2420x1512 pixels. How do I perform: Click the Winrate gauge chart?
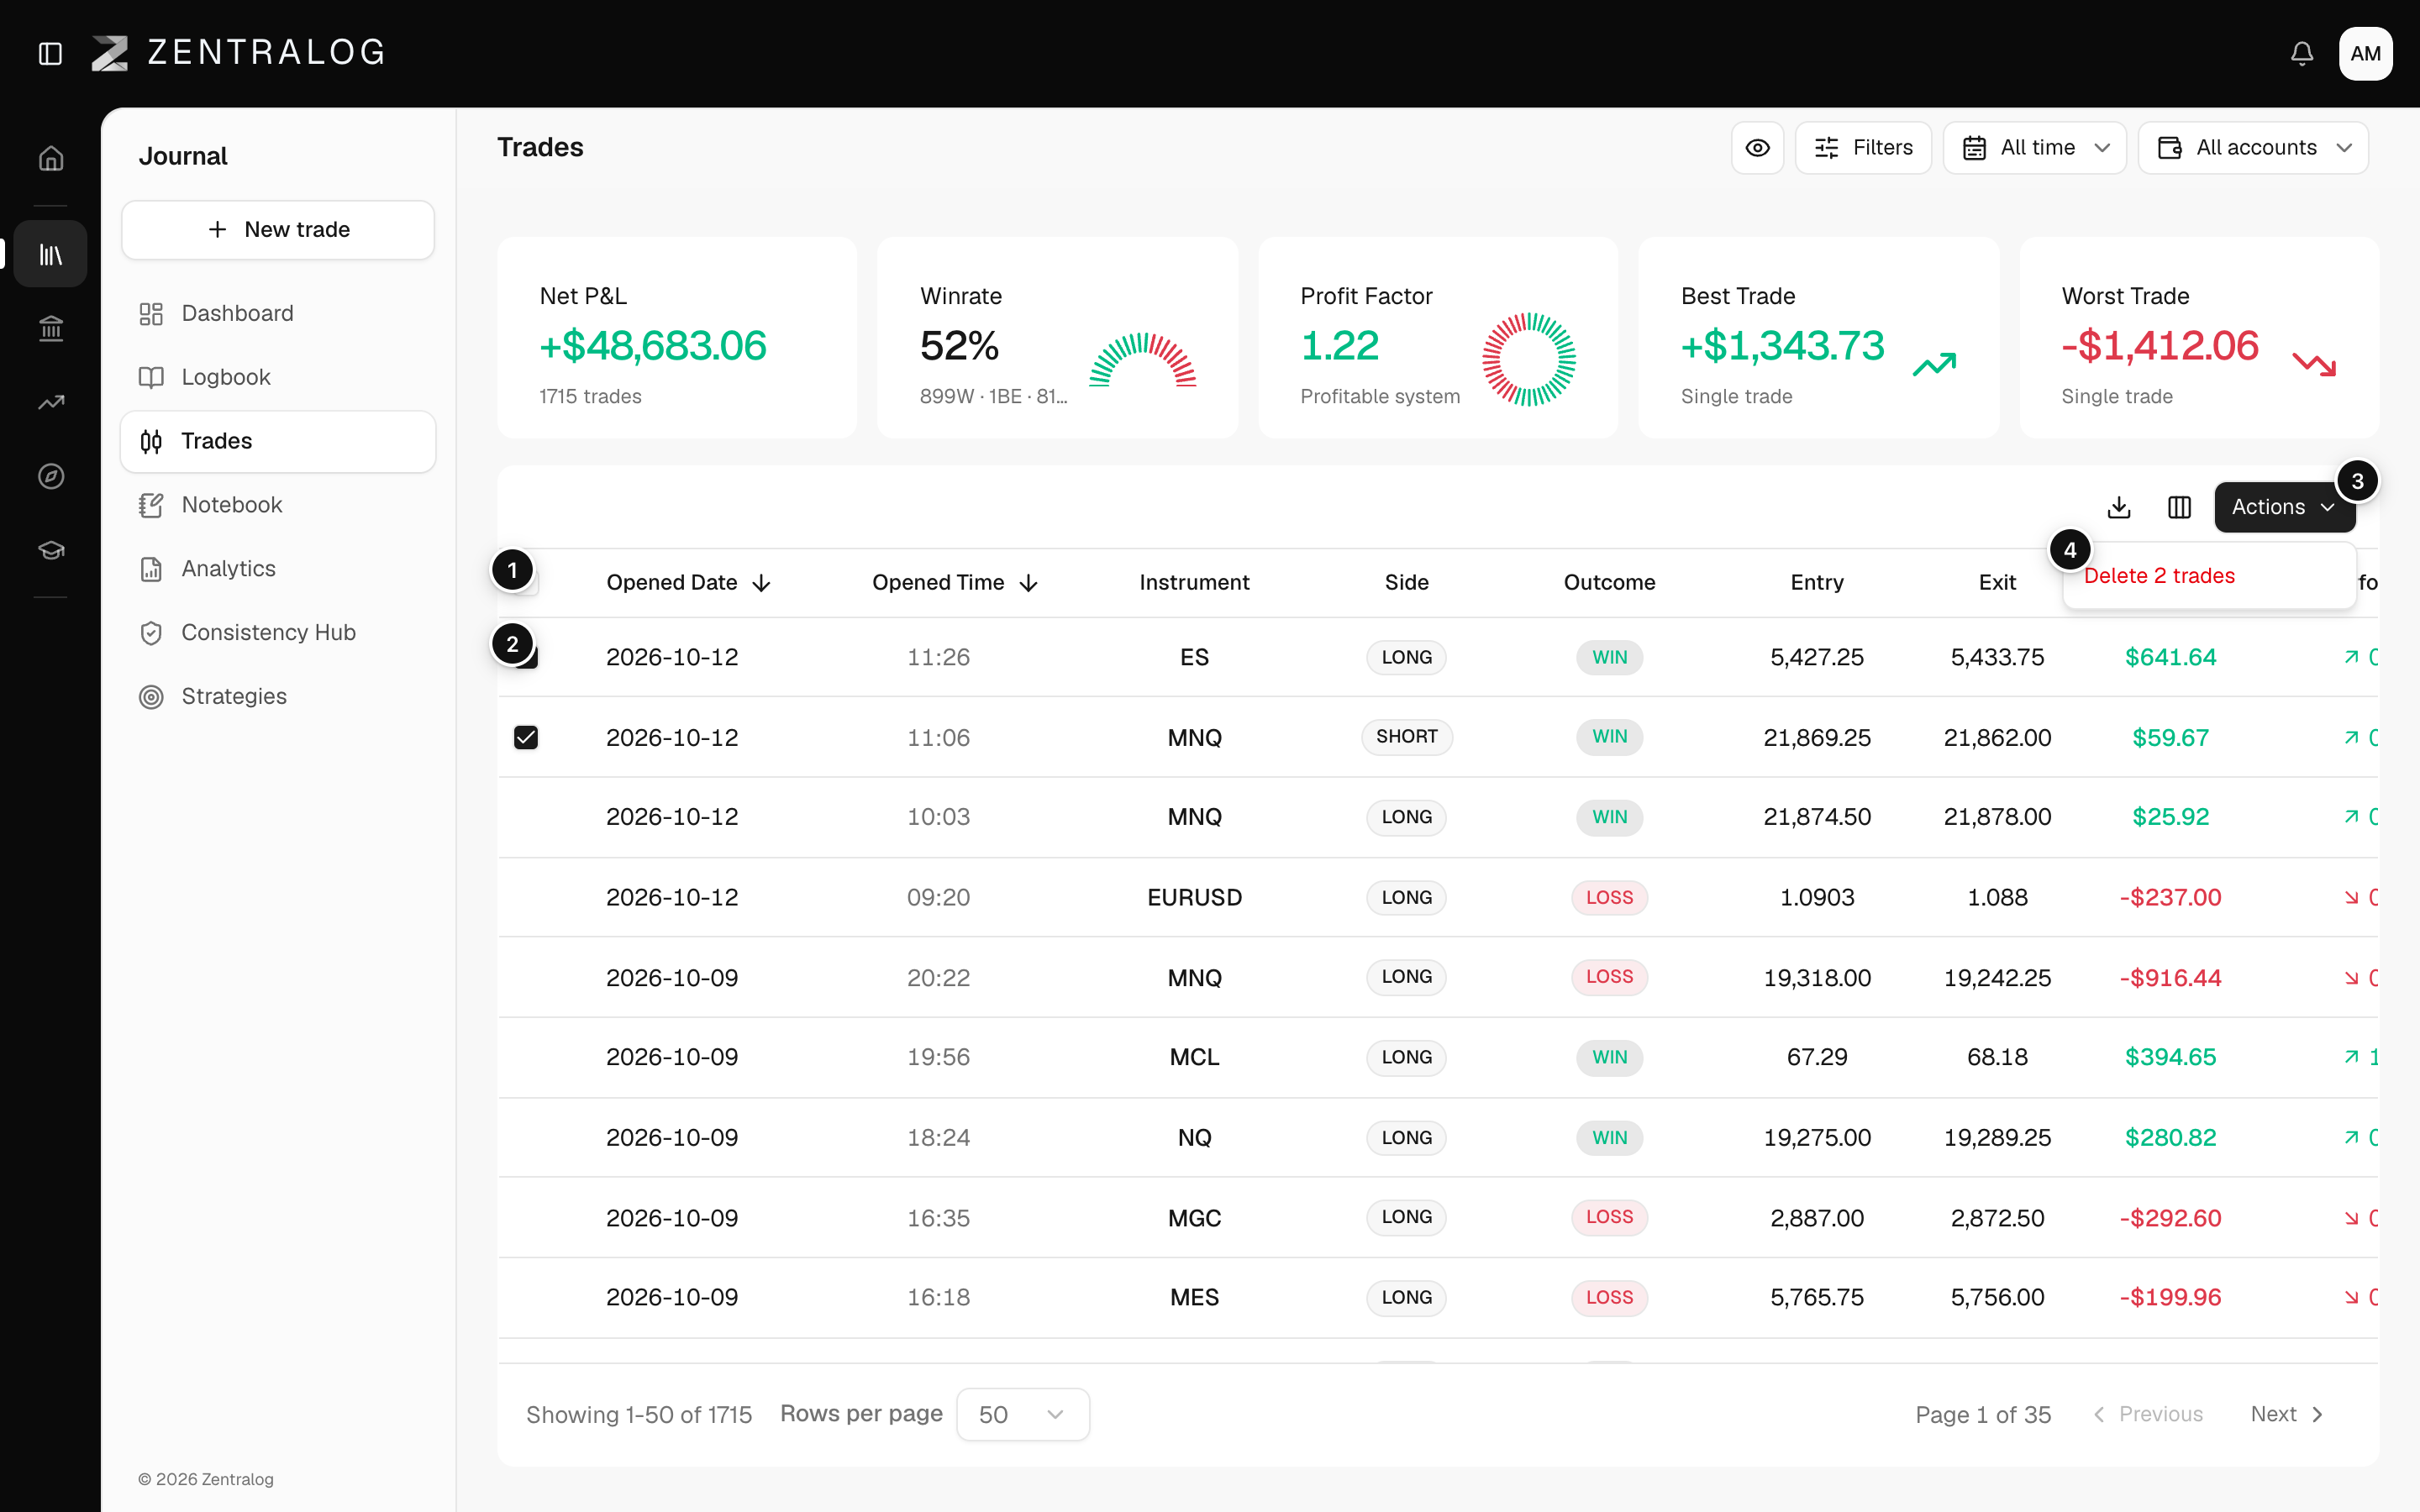tap(1142, 360)
